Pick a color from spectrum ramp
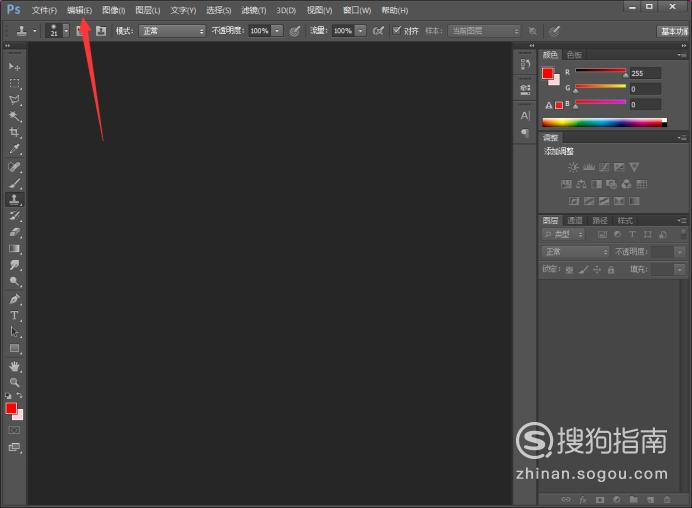The width and height of the screenshot is (692, 508). [x=604, y=123]
